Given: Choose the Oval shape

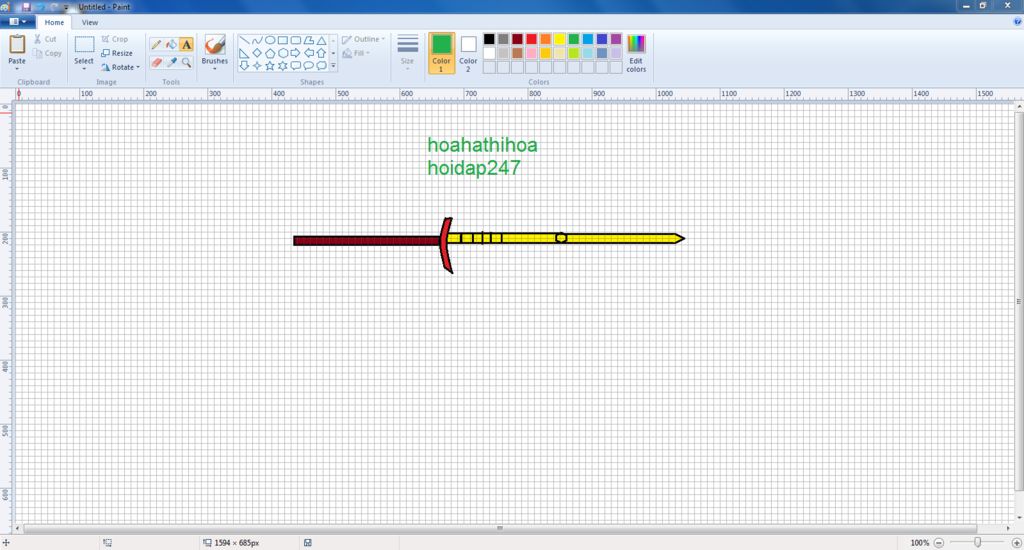Looking at the screenshot, I should [270, 40].
